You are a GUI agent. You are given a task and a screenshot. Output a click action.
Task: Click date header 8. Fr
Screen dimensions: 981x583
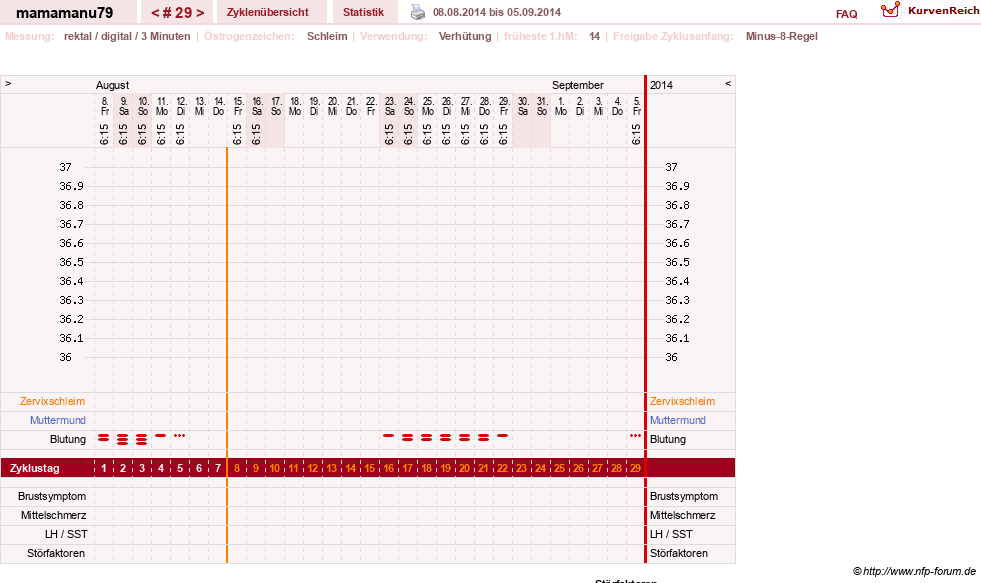click(x=104, y=106)
